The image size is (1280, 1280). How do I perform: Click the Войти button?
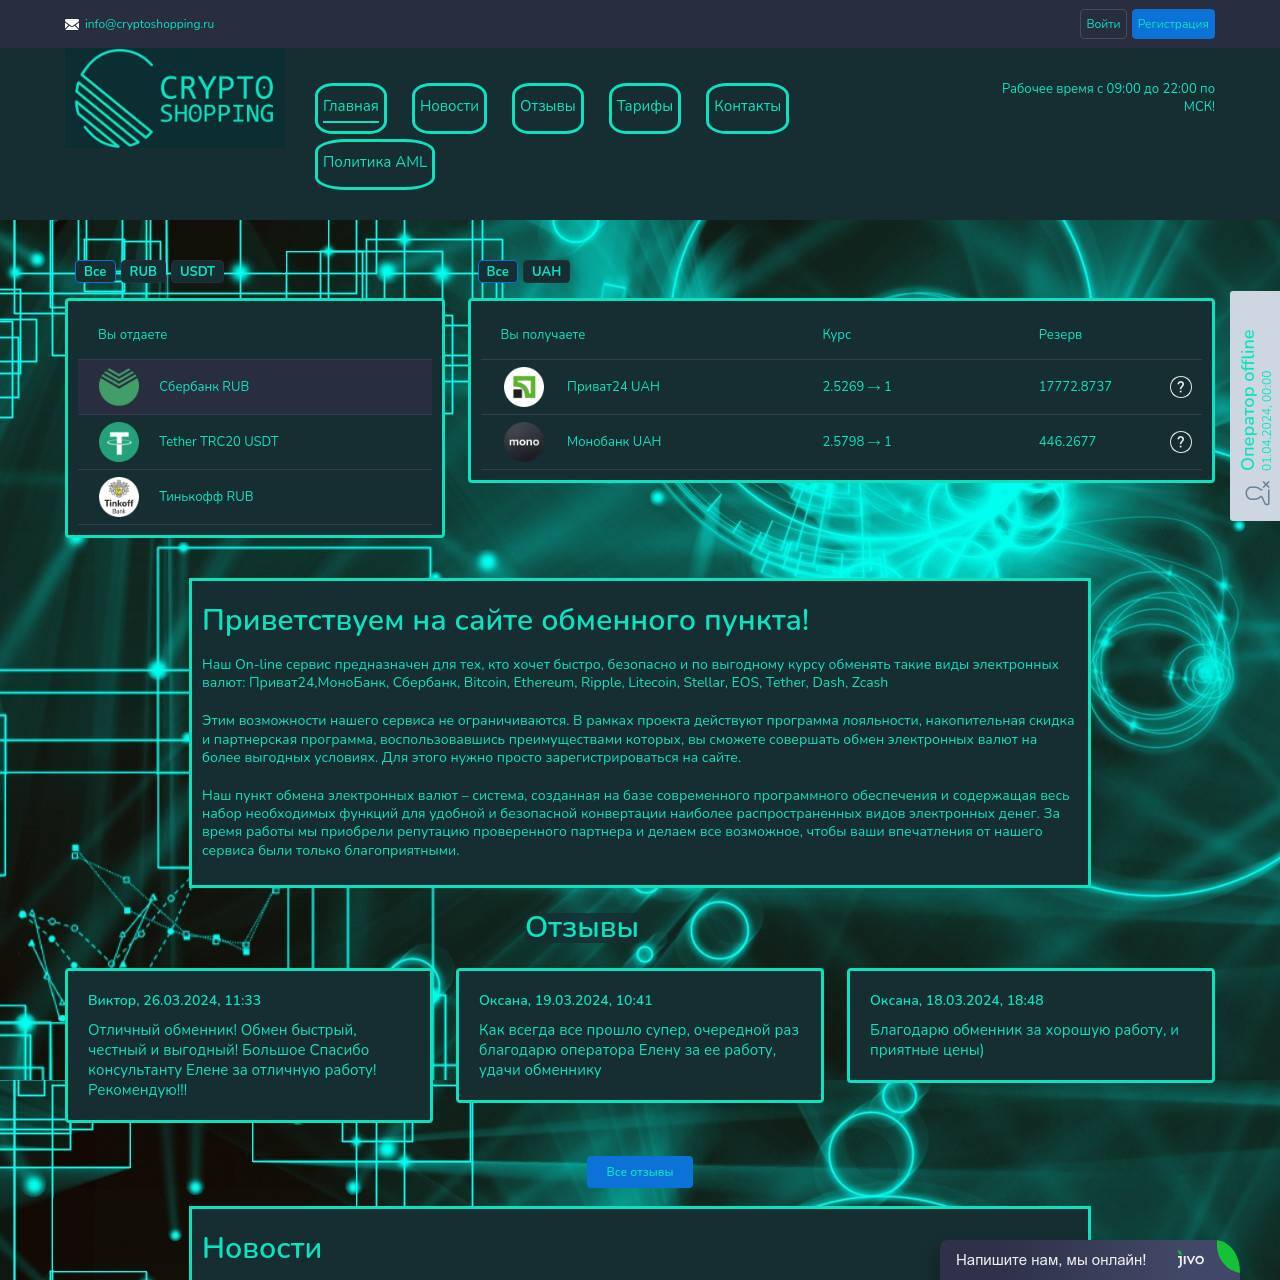[x=1103, y=24]
